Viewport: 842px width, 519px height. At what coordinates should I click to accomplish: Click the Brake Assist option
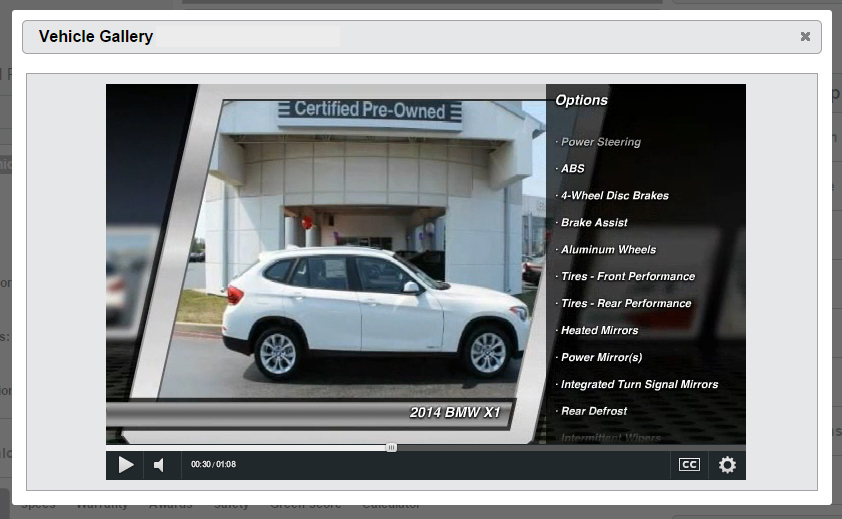tap(594, 222)
